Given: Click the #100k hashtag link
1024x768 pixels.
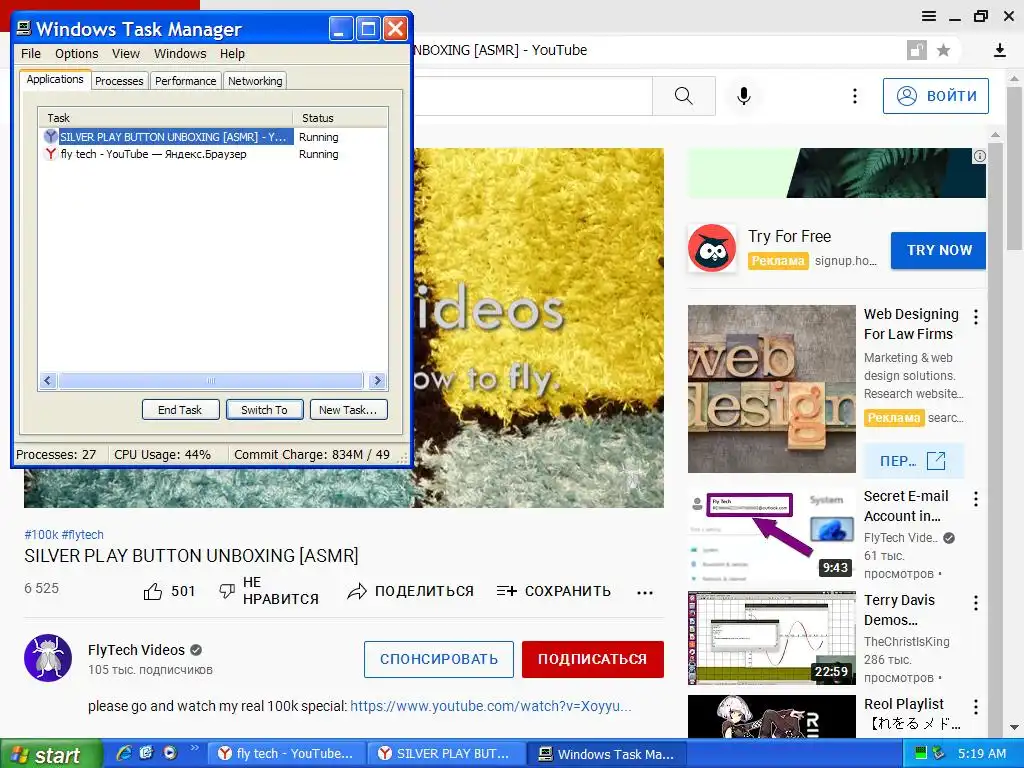Looking at the screenshot, I should click(x=41, y=535).
